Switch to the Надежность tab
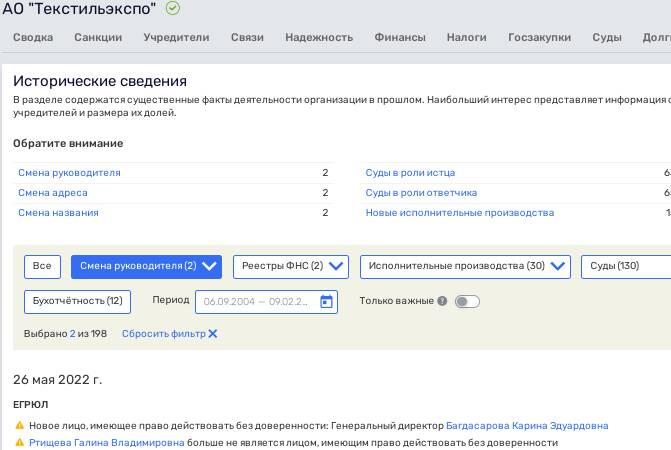 coord(319,38)
